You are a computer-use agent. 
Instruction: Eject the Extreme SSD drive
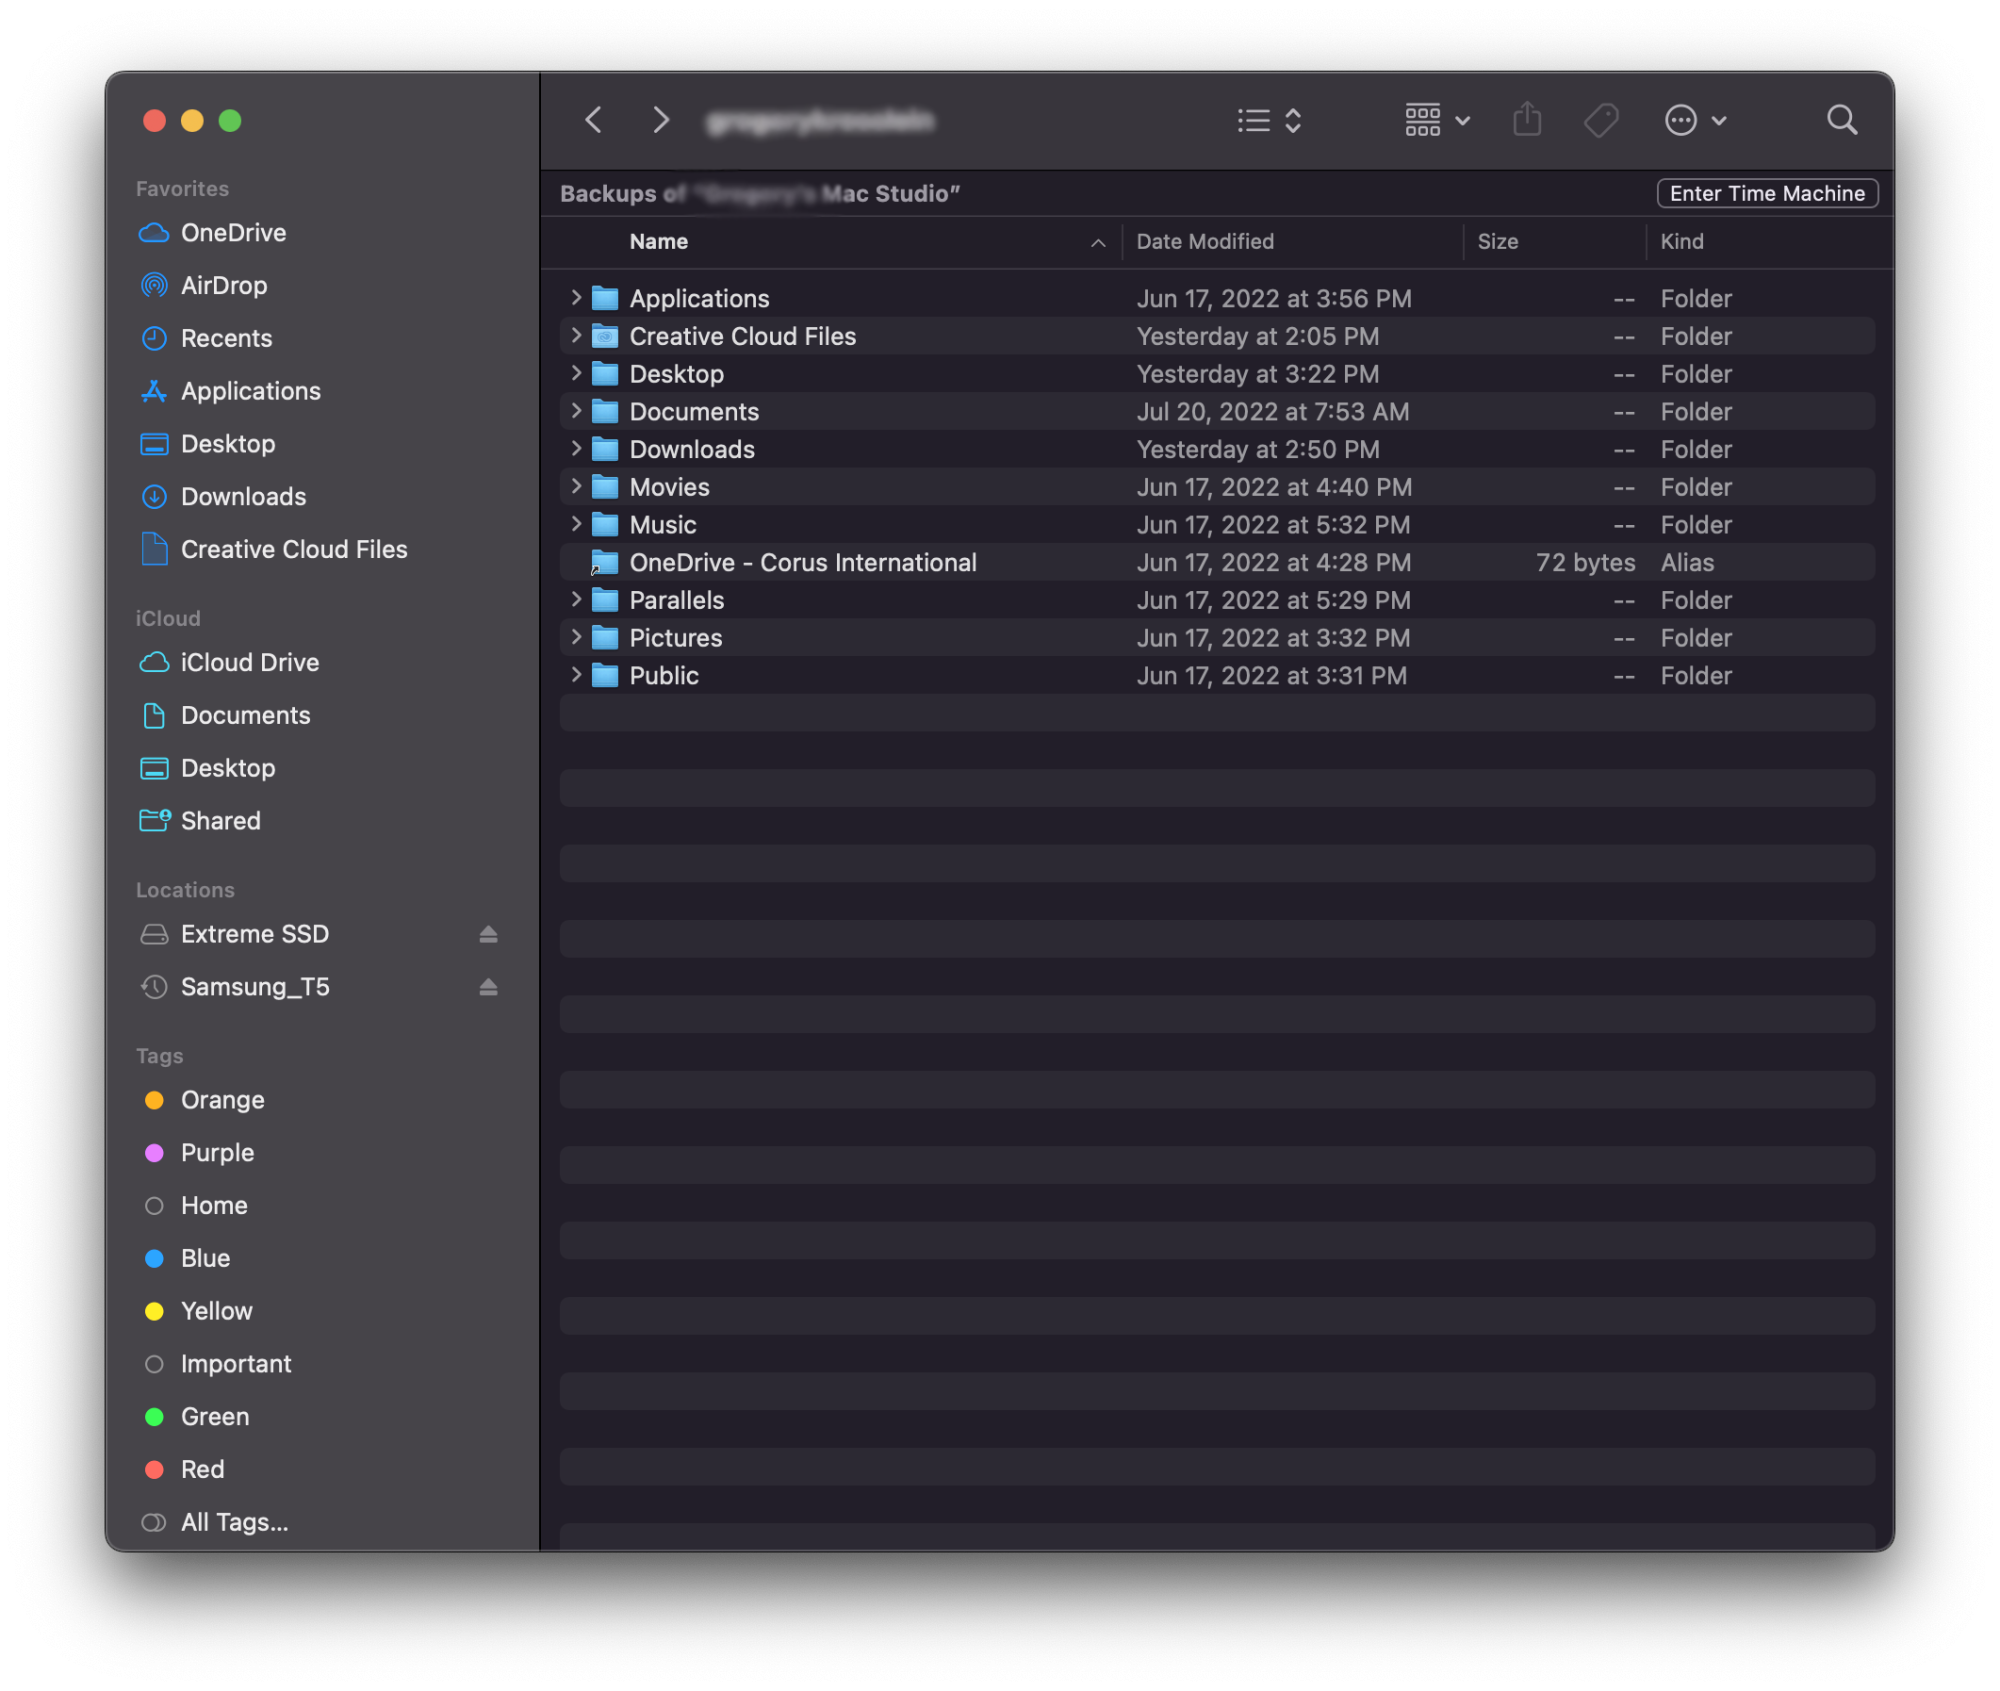[488, 934]
